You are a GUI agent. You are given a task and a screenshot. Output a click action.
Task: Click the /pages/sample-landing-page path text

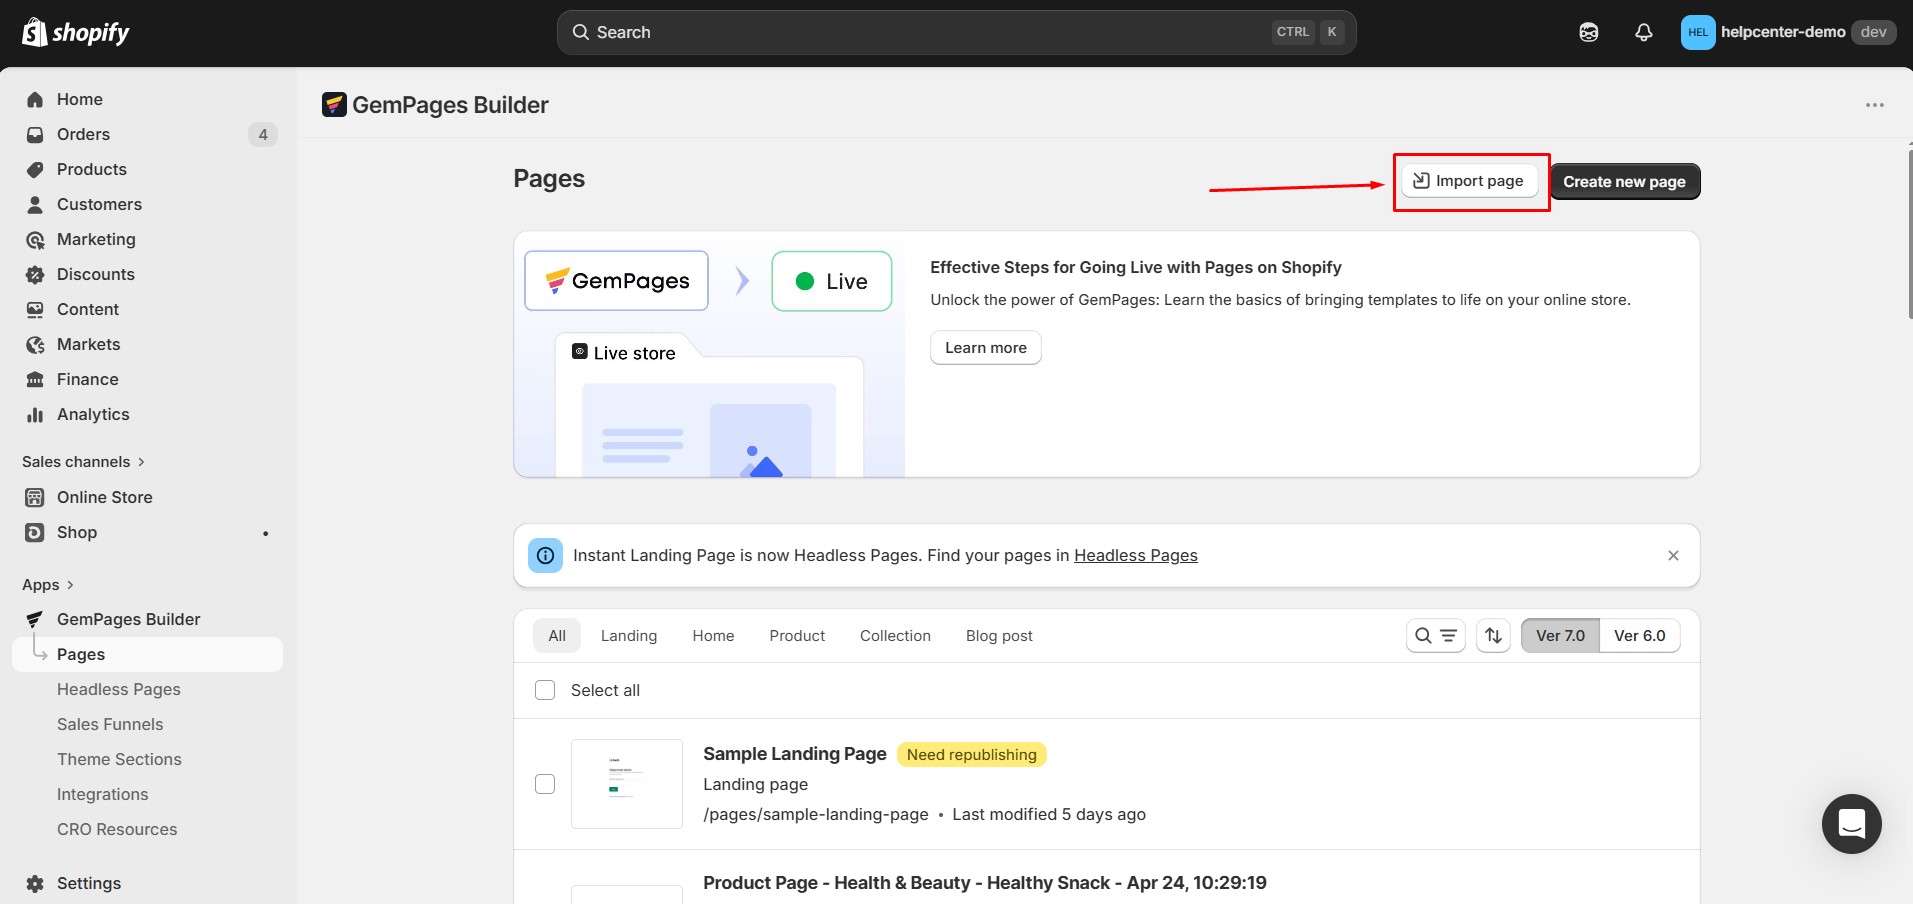pos(815,814)
